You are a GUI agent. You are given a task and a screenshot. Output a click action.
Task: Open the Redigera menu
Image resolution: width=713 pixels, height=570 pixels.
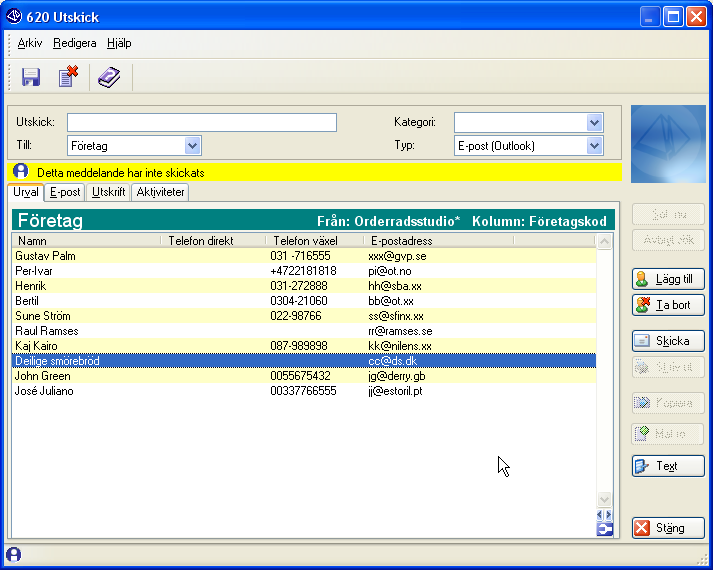(x=75, y=43)
